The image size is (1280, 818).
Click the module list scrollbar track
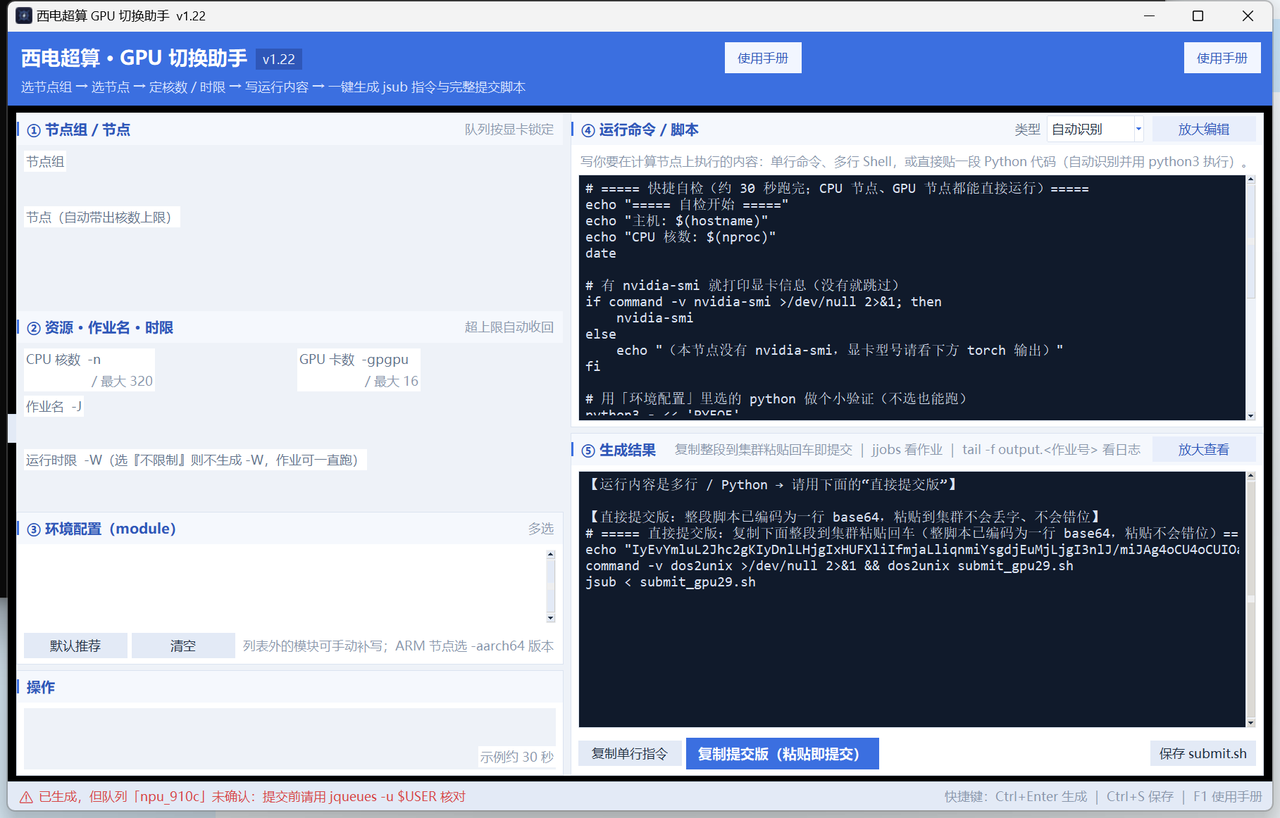tap(549, 586)
